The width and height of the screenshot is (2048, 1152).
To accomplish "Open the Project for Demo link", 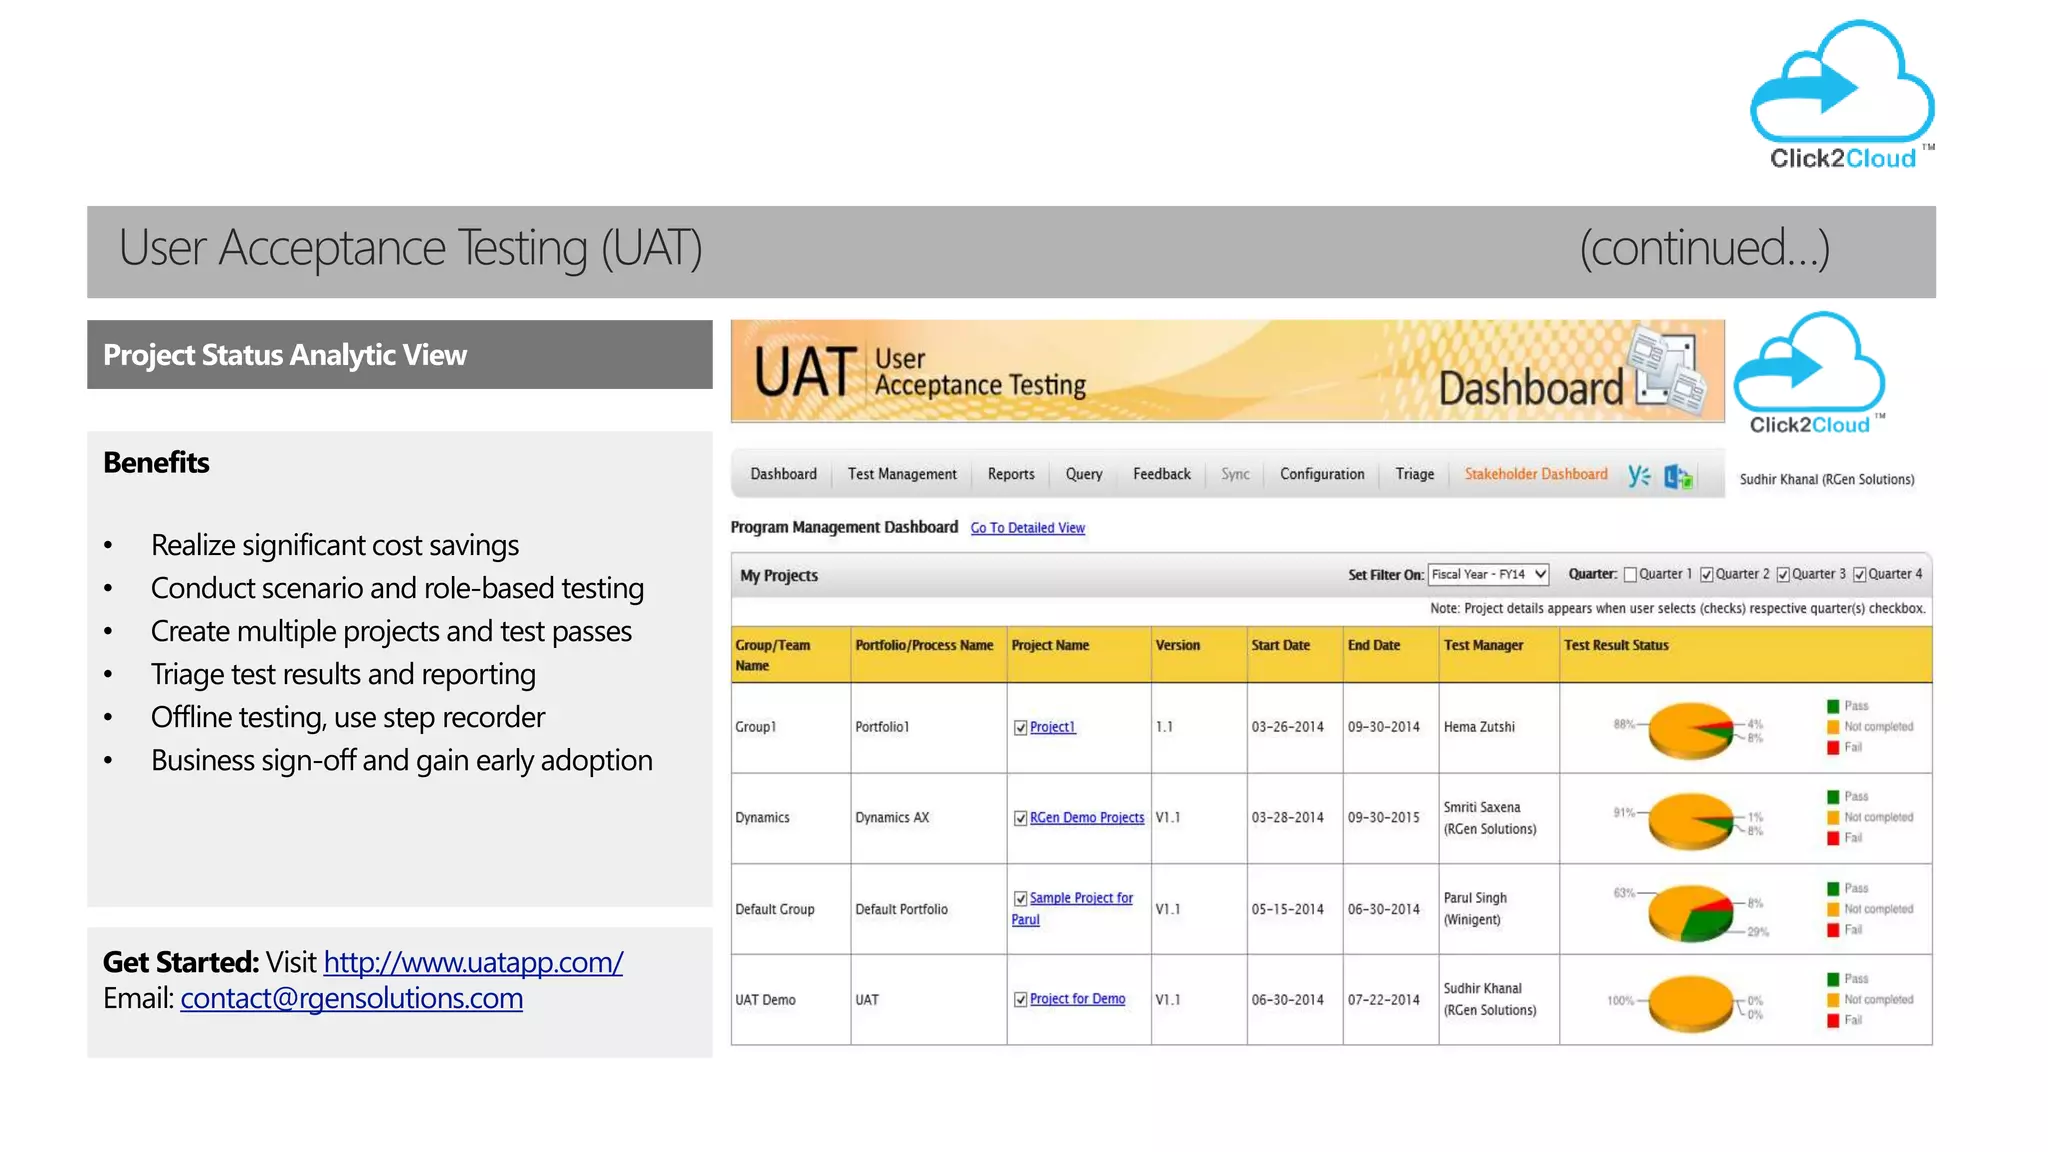I will click(x=1077, y=999).
